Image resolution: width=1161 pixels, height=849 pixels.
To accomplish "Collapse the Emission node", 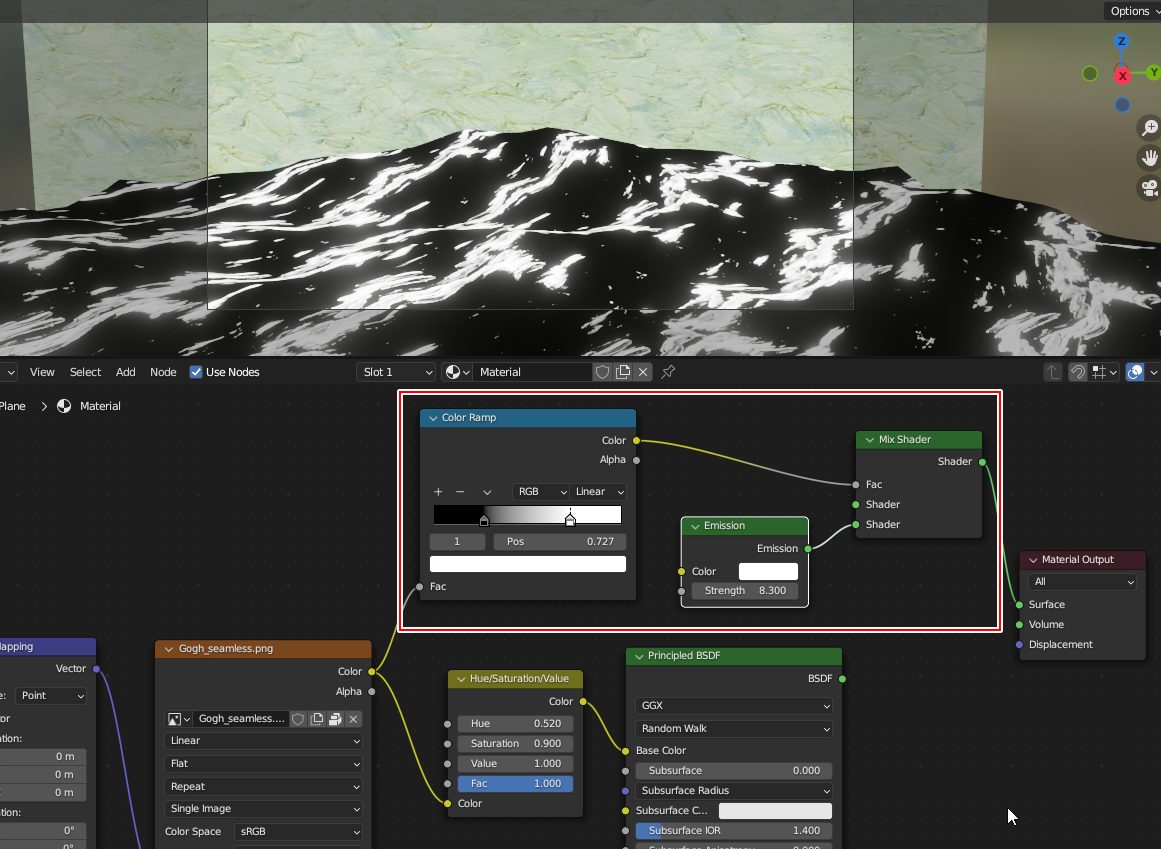I will 694,526.
